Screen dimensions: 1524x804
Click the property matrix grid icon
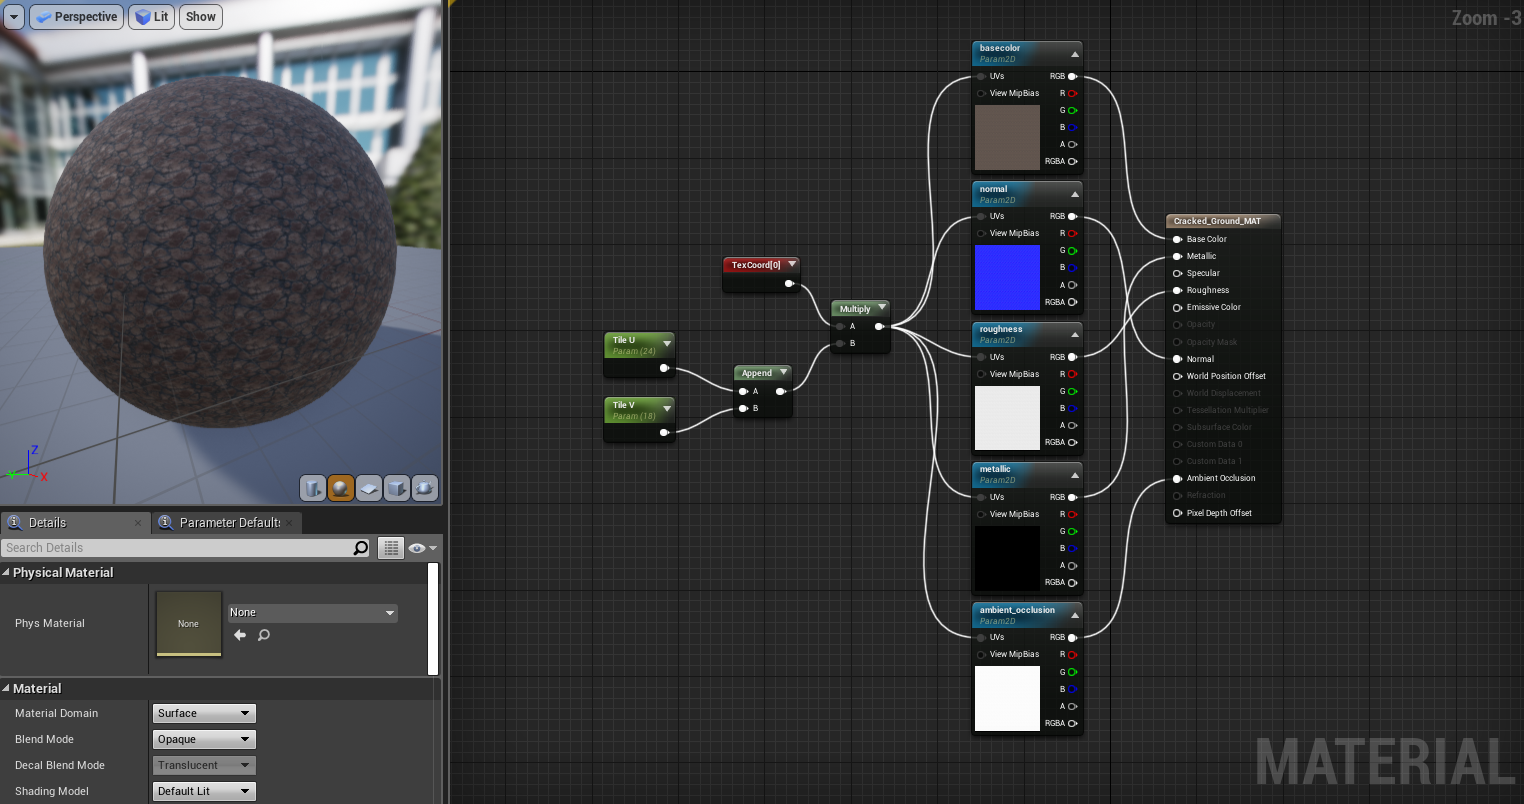click(391, 548)
